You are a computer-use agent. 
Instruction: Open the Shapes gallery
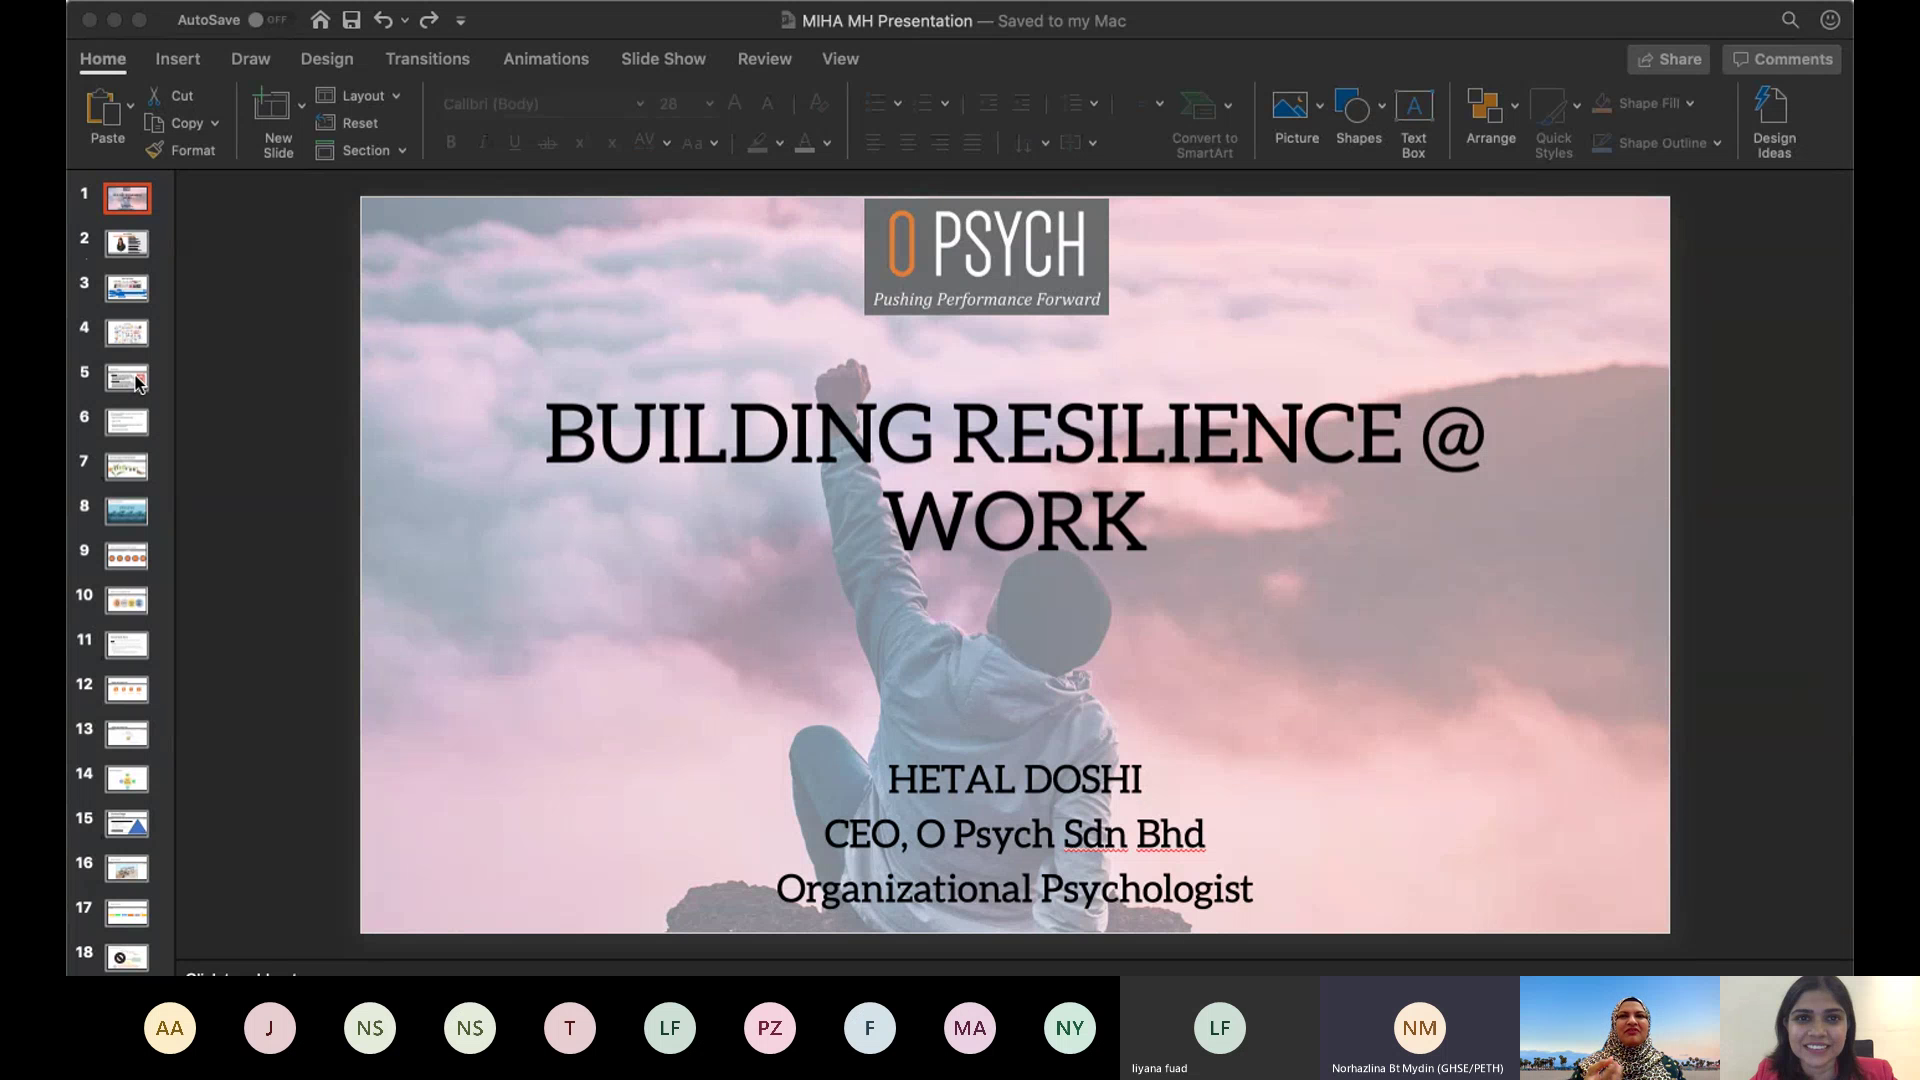1352,106
